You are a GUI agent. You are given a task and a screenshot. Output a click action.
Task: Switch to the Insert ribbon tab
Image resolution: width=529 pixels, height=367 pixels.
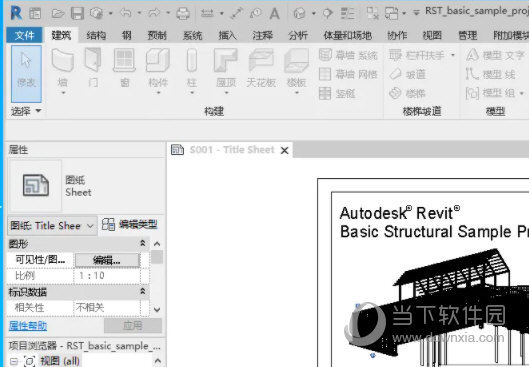pos(227,35)
